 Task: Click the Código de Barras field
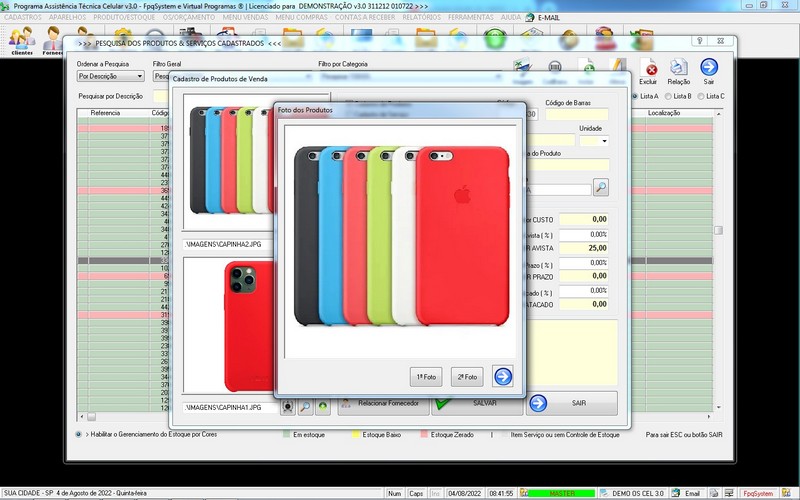coord(577,114)
